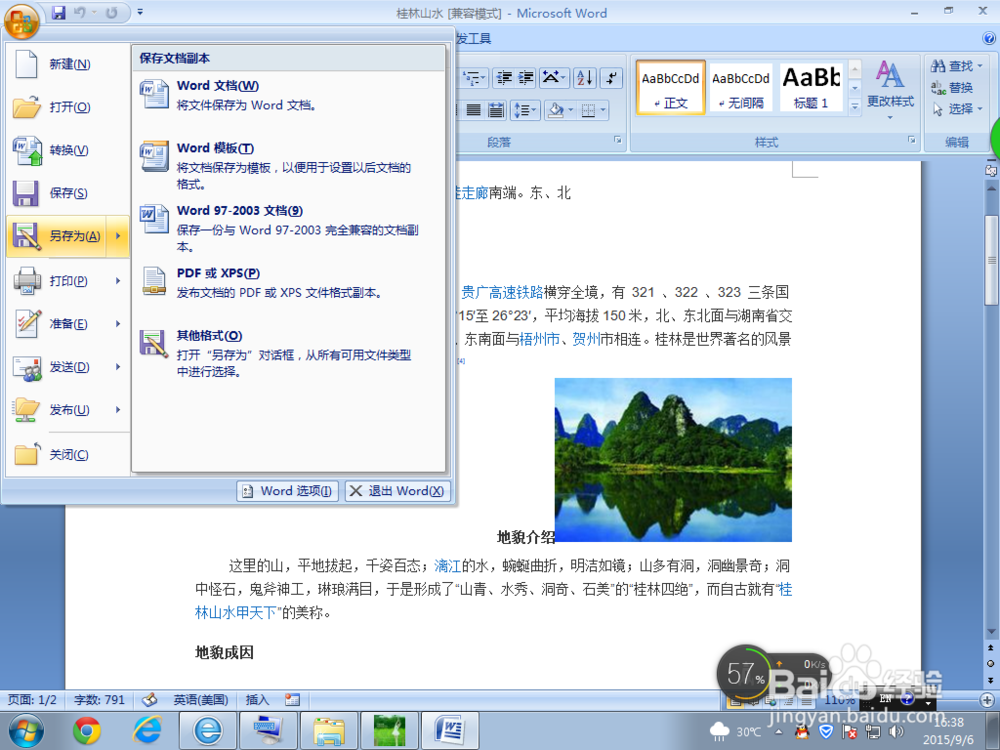Open the Word 选项 dialog
The width and height of the screenshot is (1000, 750).
pyautogui.click(x=287, y=491)
